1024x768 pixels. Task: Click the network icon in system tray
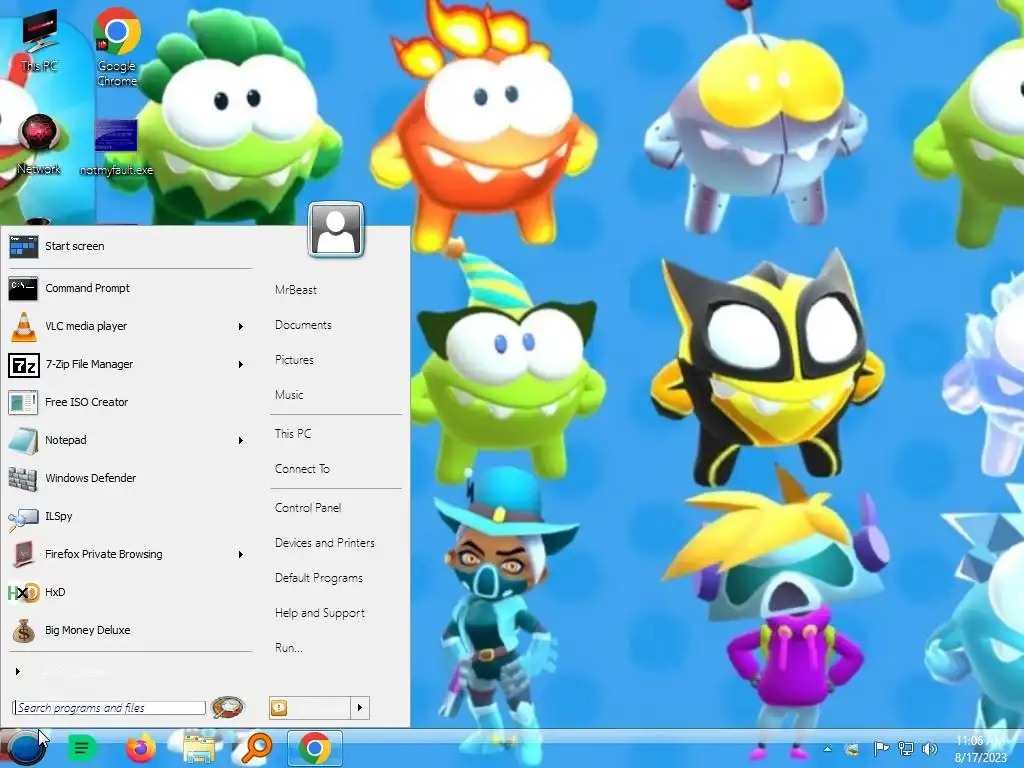tap(906, 748)
